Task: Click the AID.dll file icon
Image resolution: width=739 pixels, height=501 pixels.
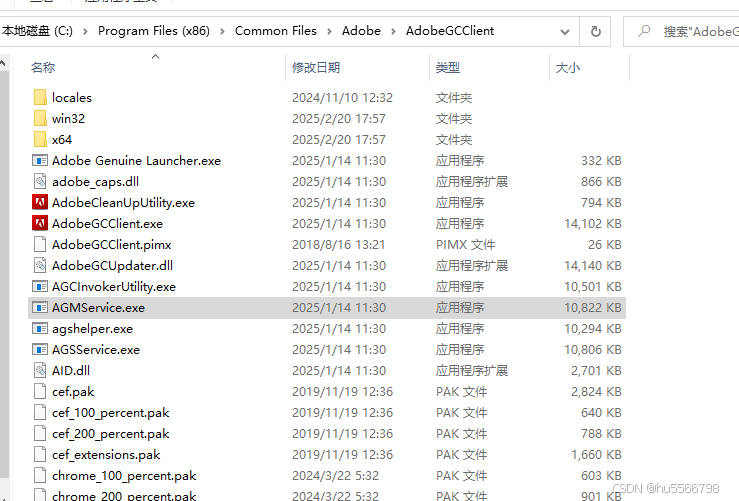Action: coord(40,370)
